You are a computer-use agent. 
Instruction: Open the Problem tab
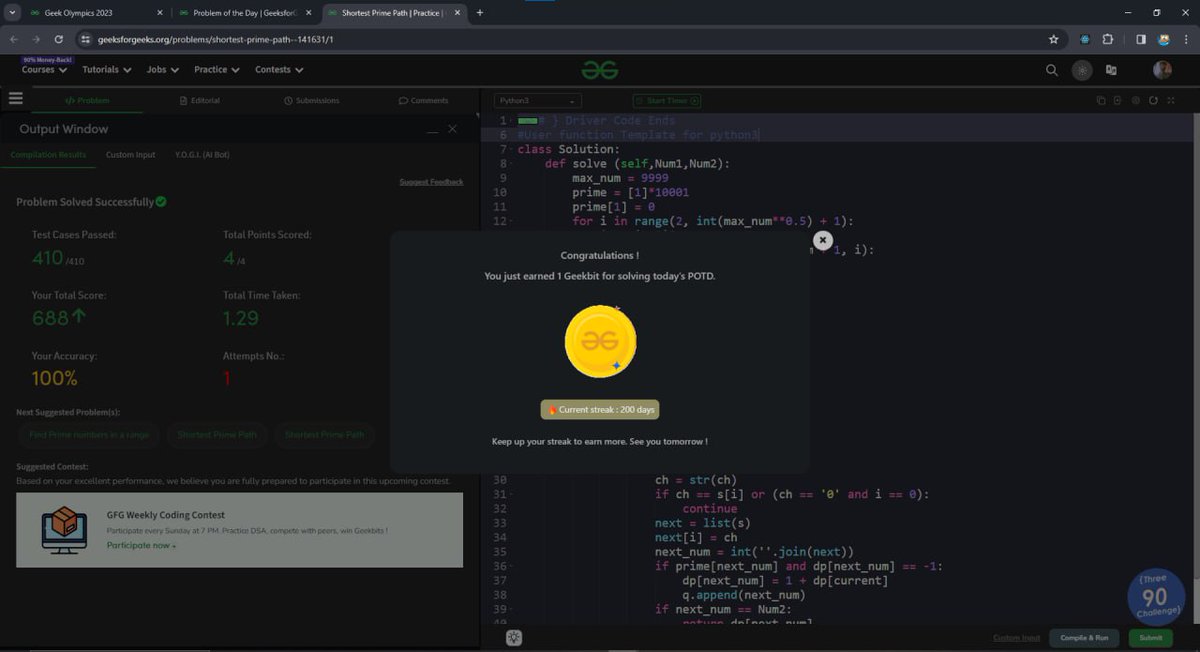pyautogui.click(x=87, y=101)
